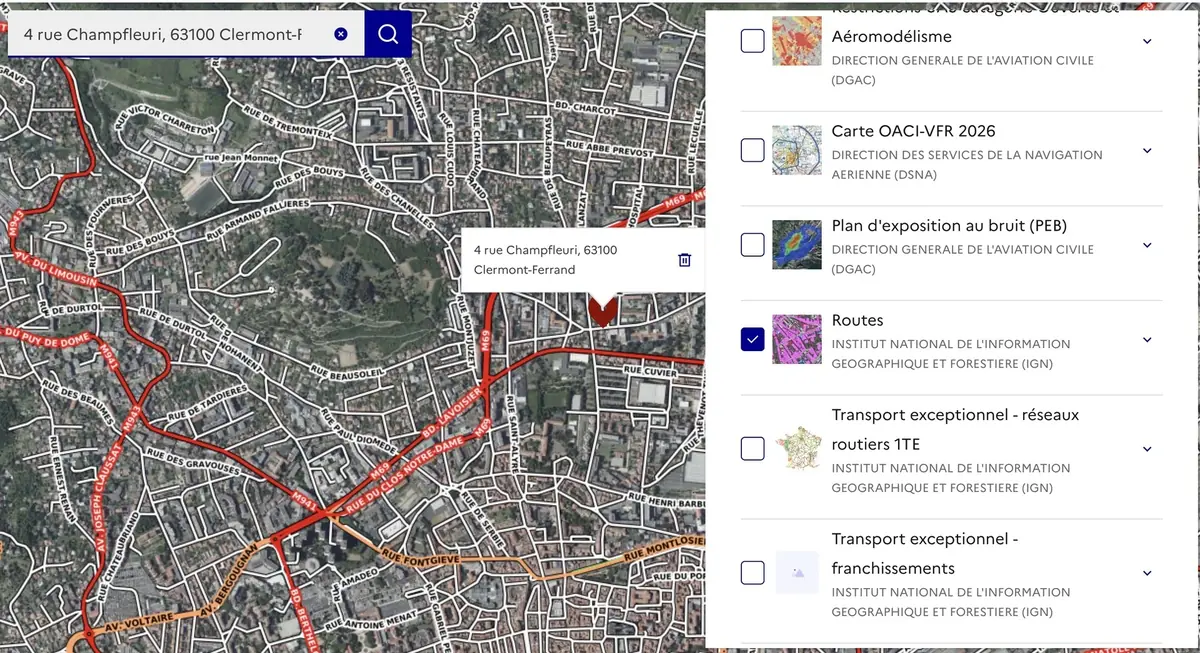1200x653 pixels.
Task: Expand the Plan d'exposition au bruit details
Action: [1147, 245]
